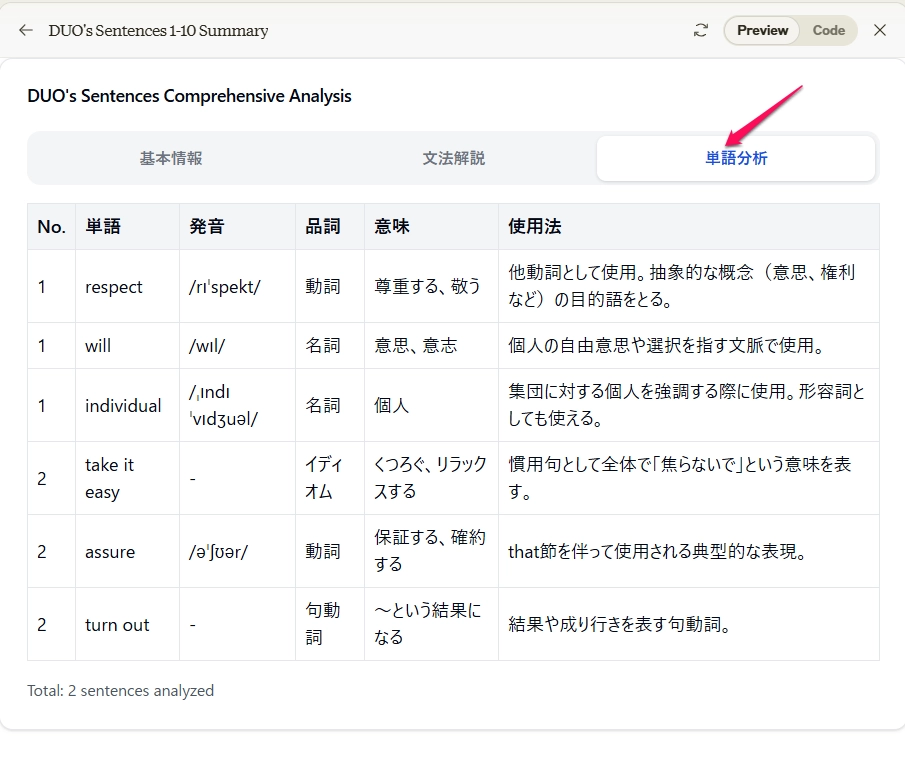Click the 'DUO's Sentences Comprehensive Analysis' heading

[189, 96]
